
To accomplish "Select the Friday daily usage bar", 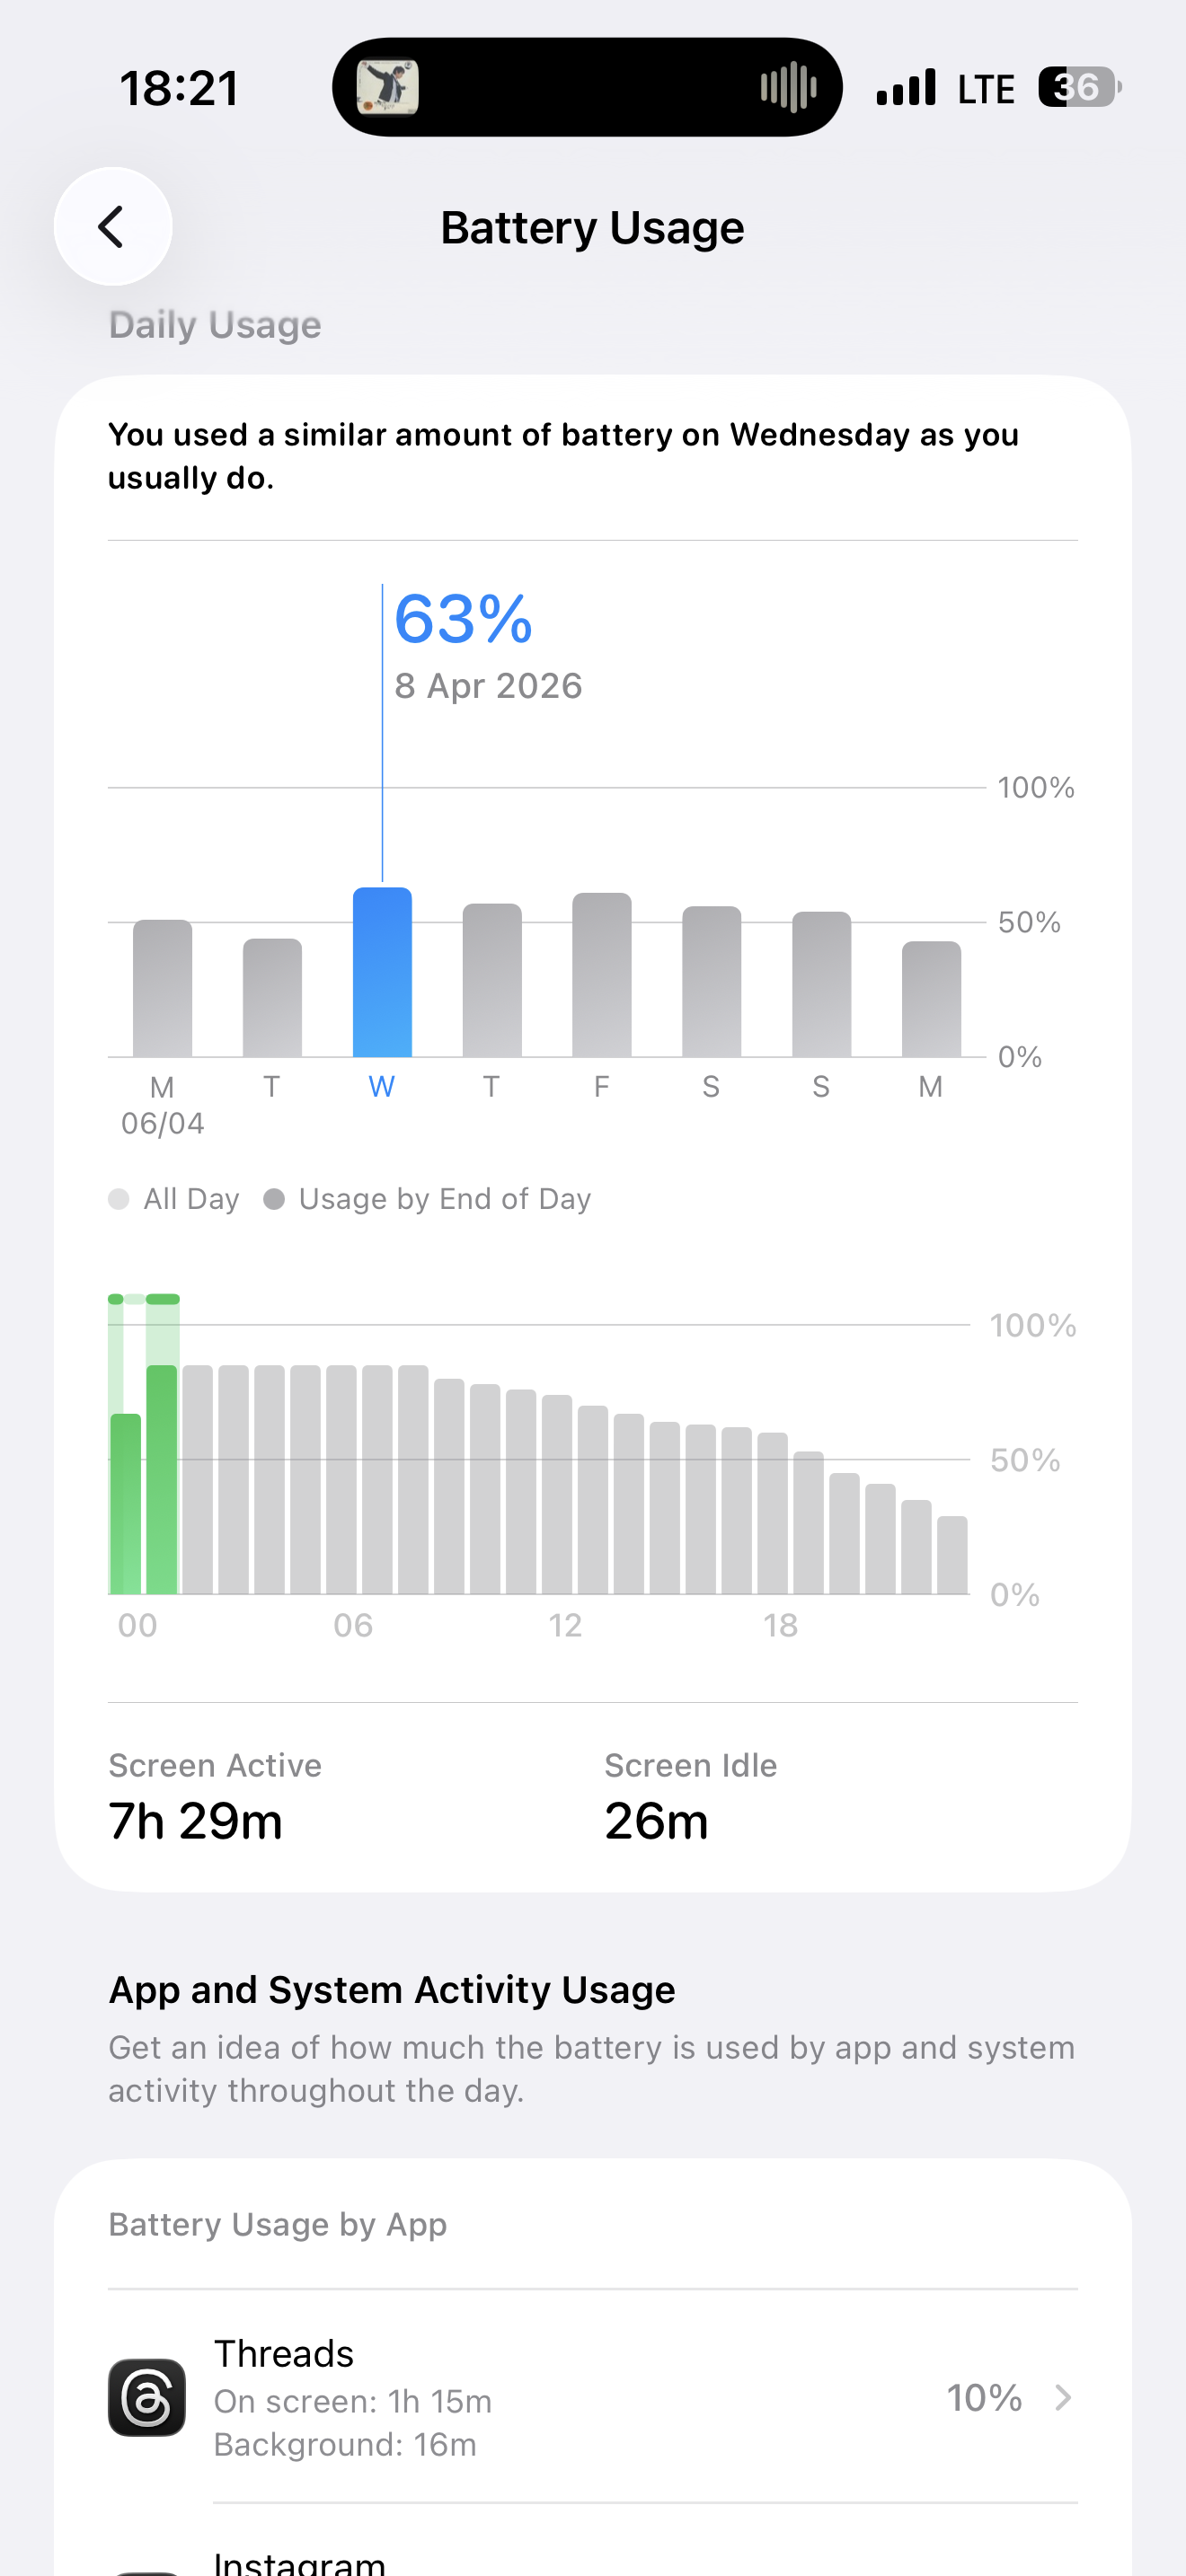I will click(602, 975).
